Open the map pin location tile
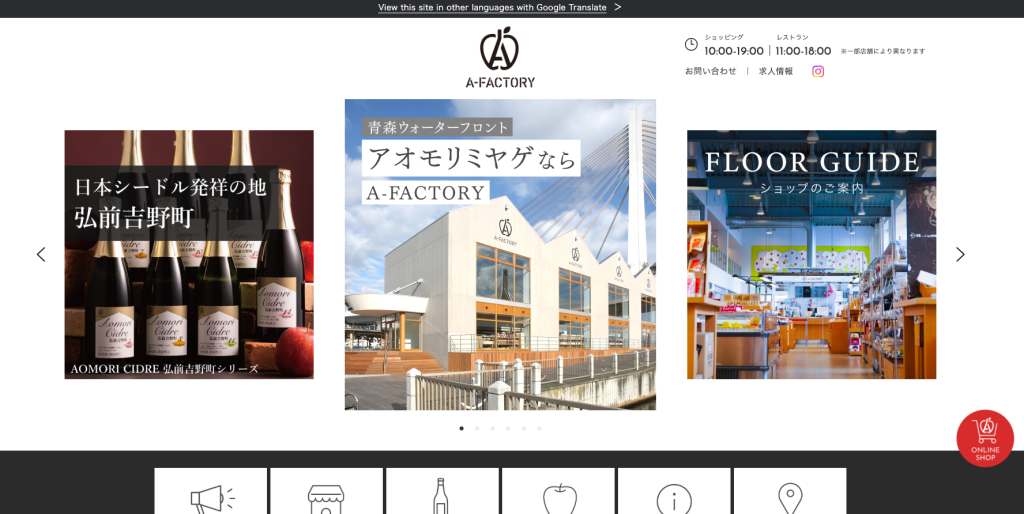 click(790, 491)
